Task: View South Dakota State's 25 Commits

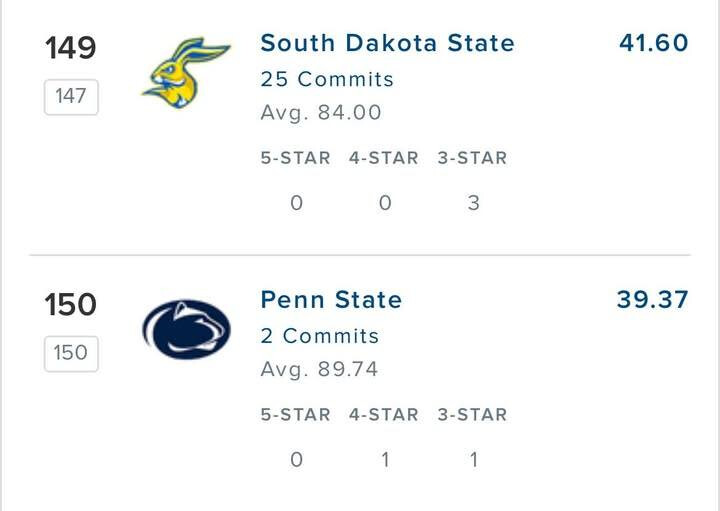Action: click(327, 79)
